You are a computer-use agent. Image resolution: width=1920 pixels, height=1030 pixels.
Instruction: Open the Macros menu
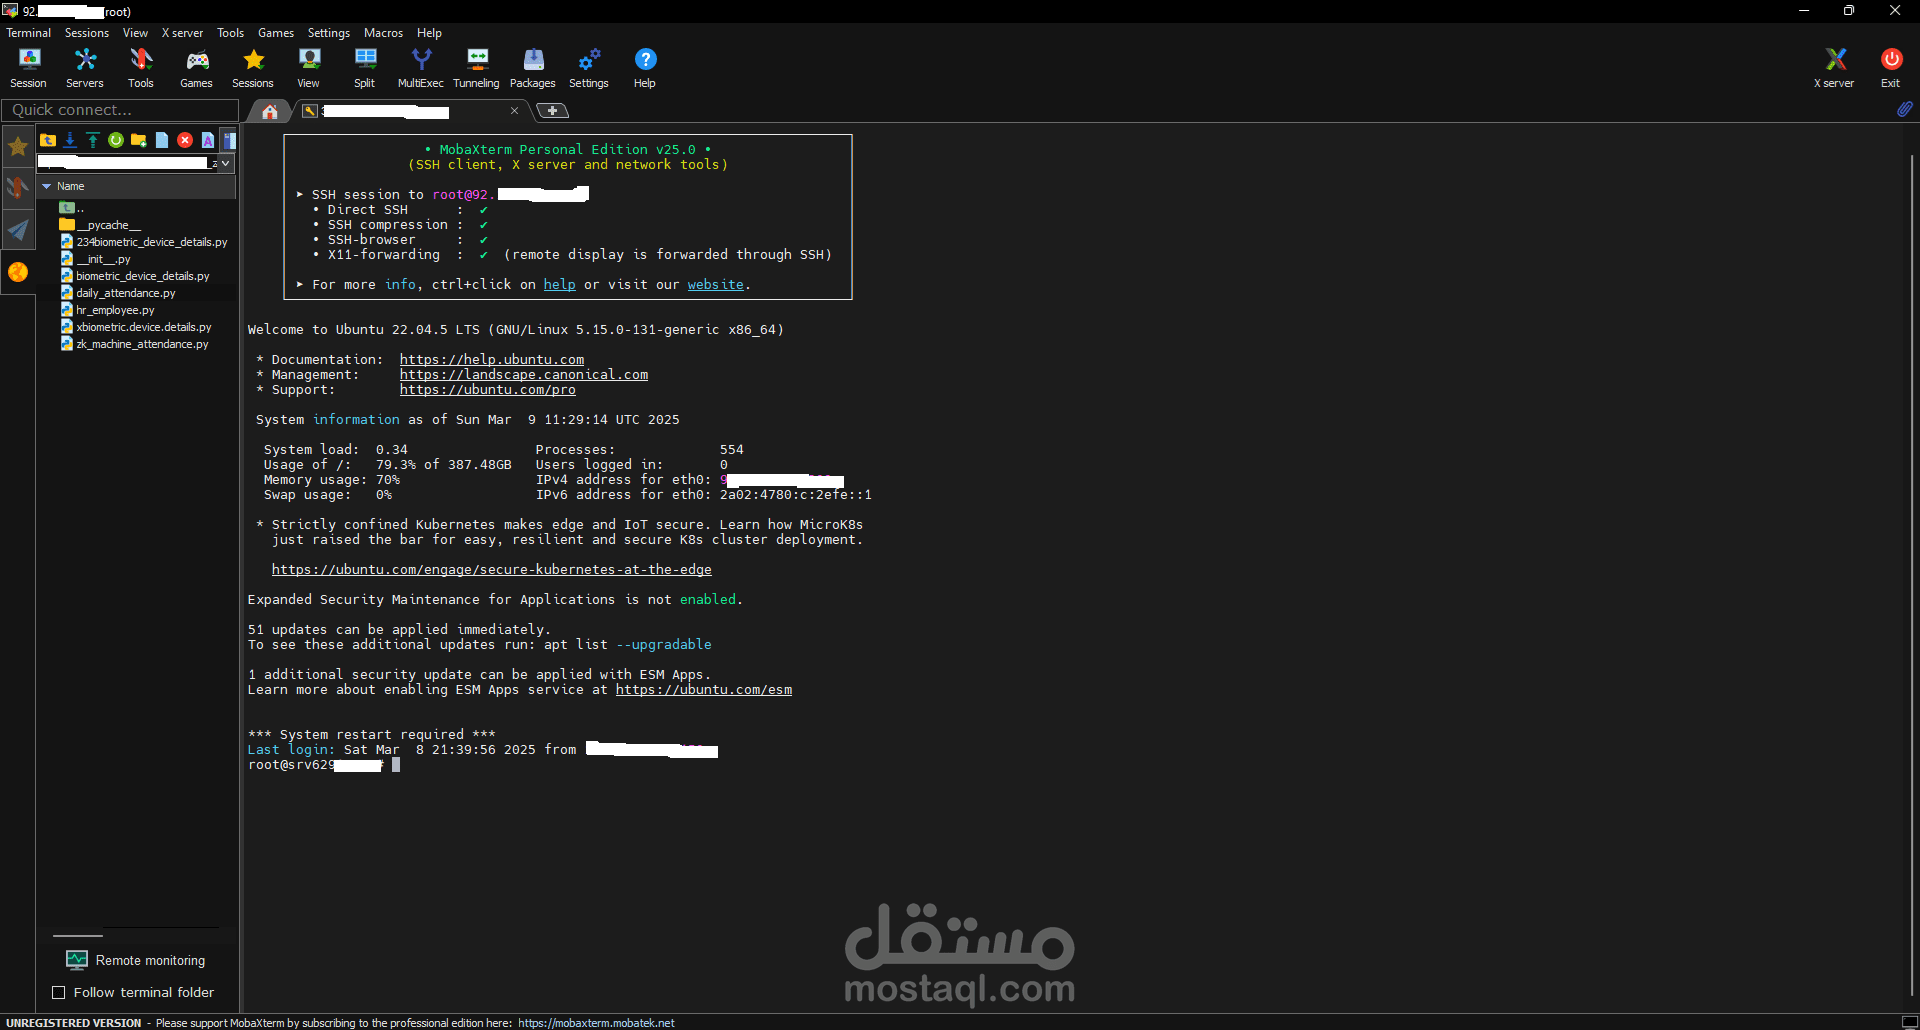[x=383, y=33]
